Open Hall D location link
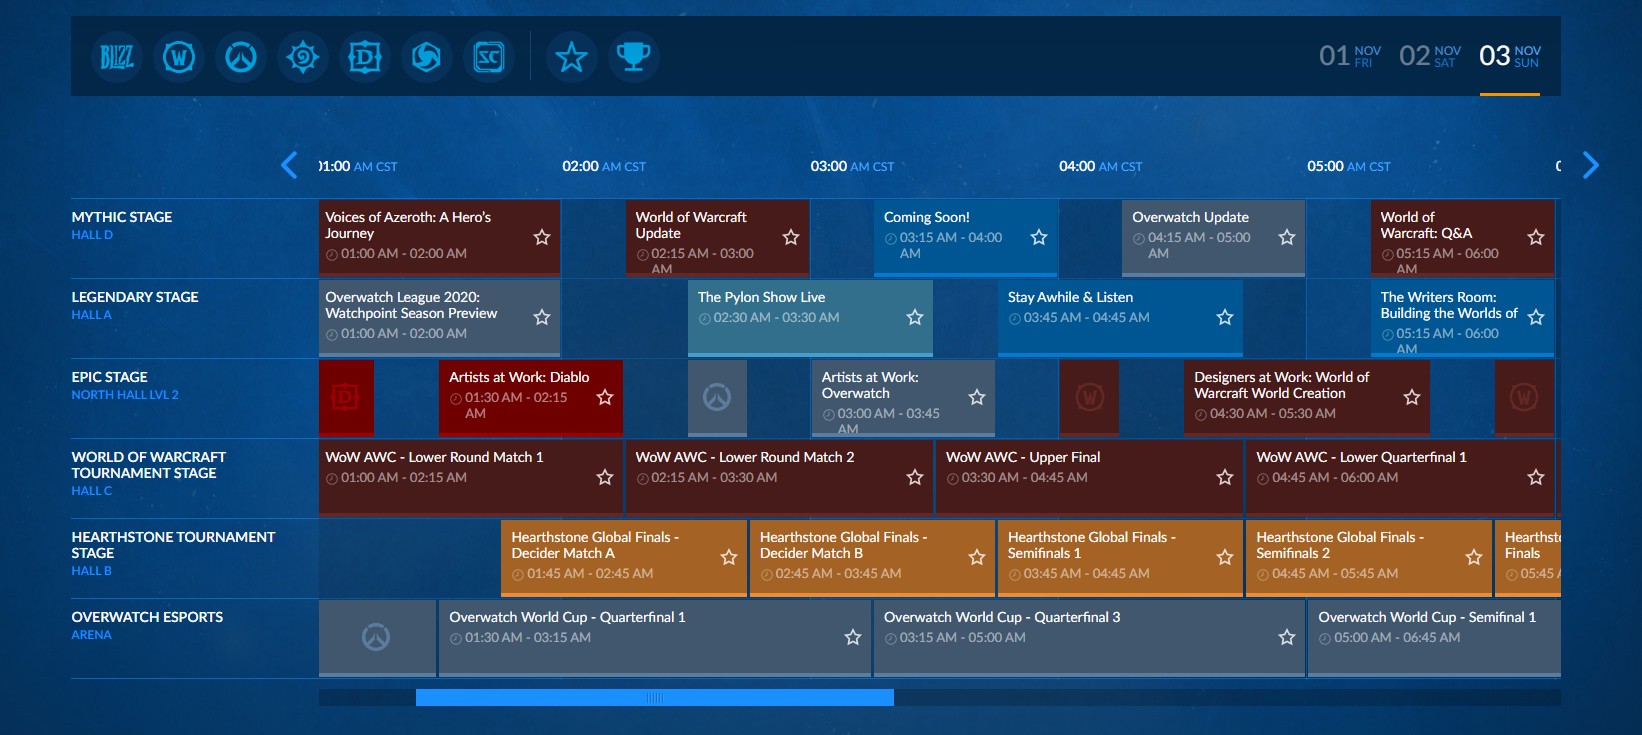 pyautogui.click(x=92, y=235)
